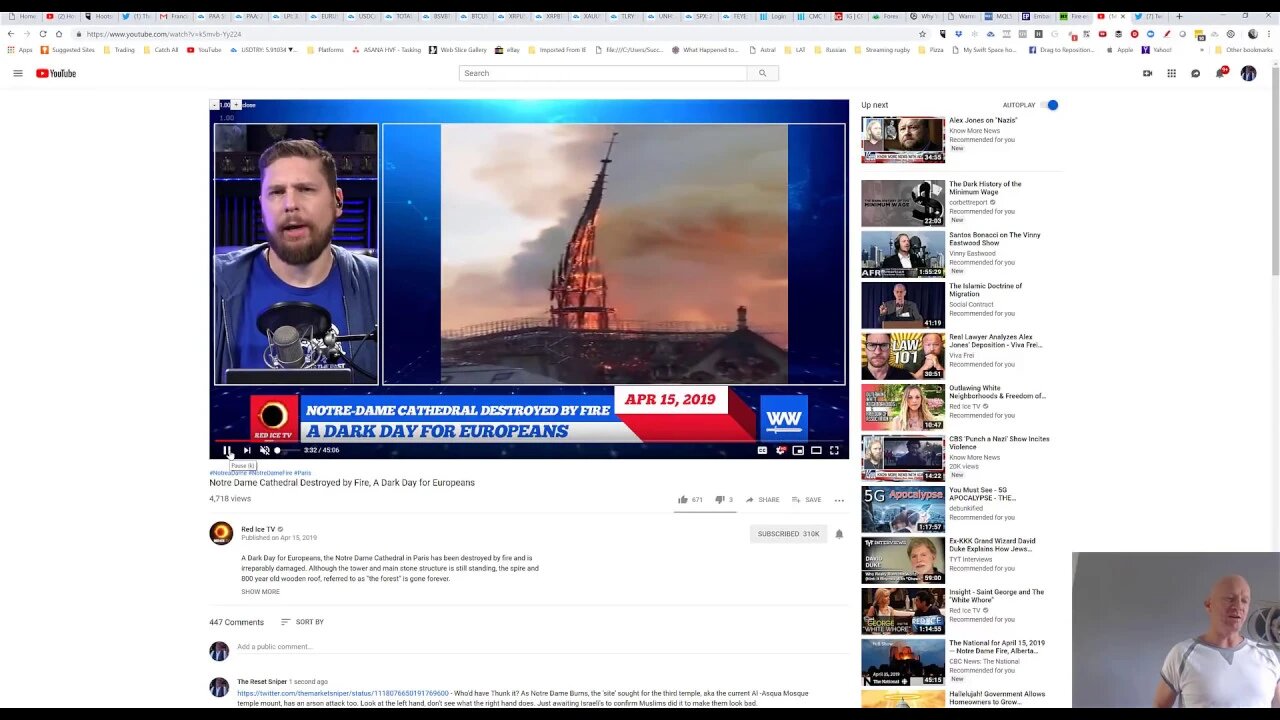The image size is (1280, 720).
Task: Open YouTube messages icon
Action: pyautogui.click(x=1195, y=73)
